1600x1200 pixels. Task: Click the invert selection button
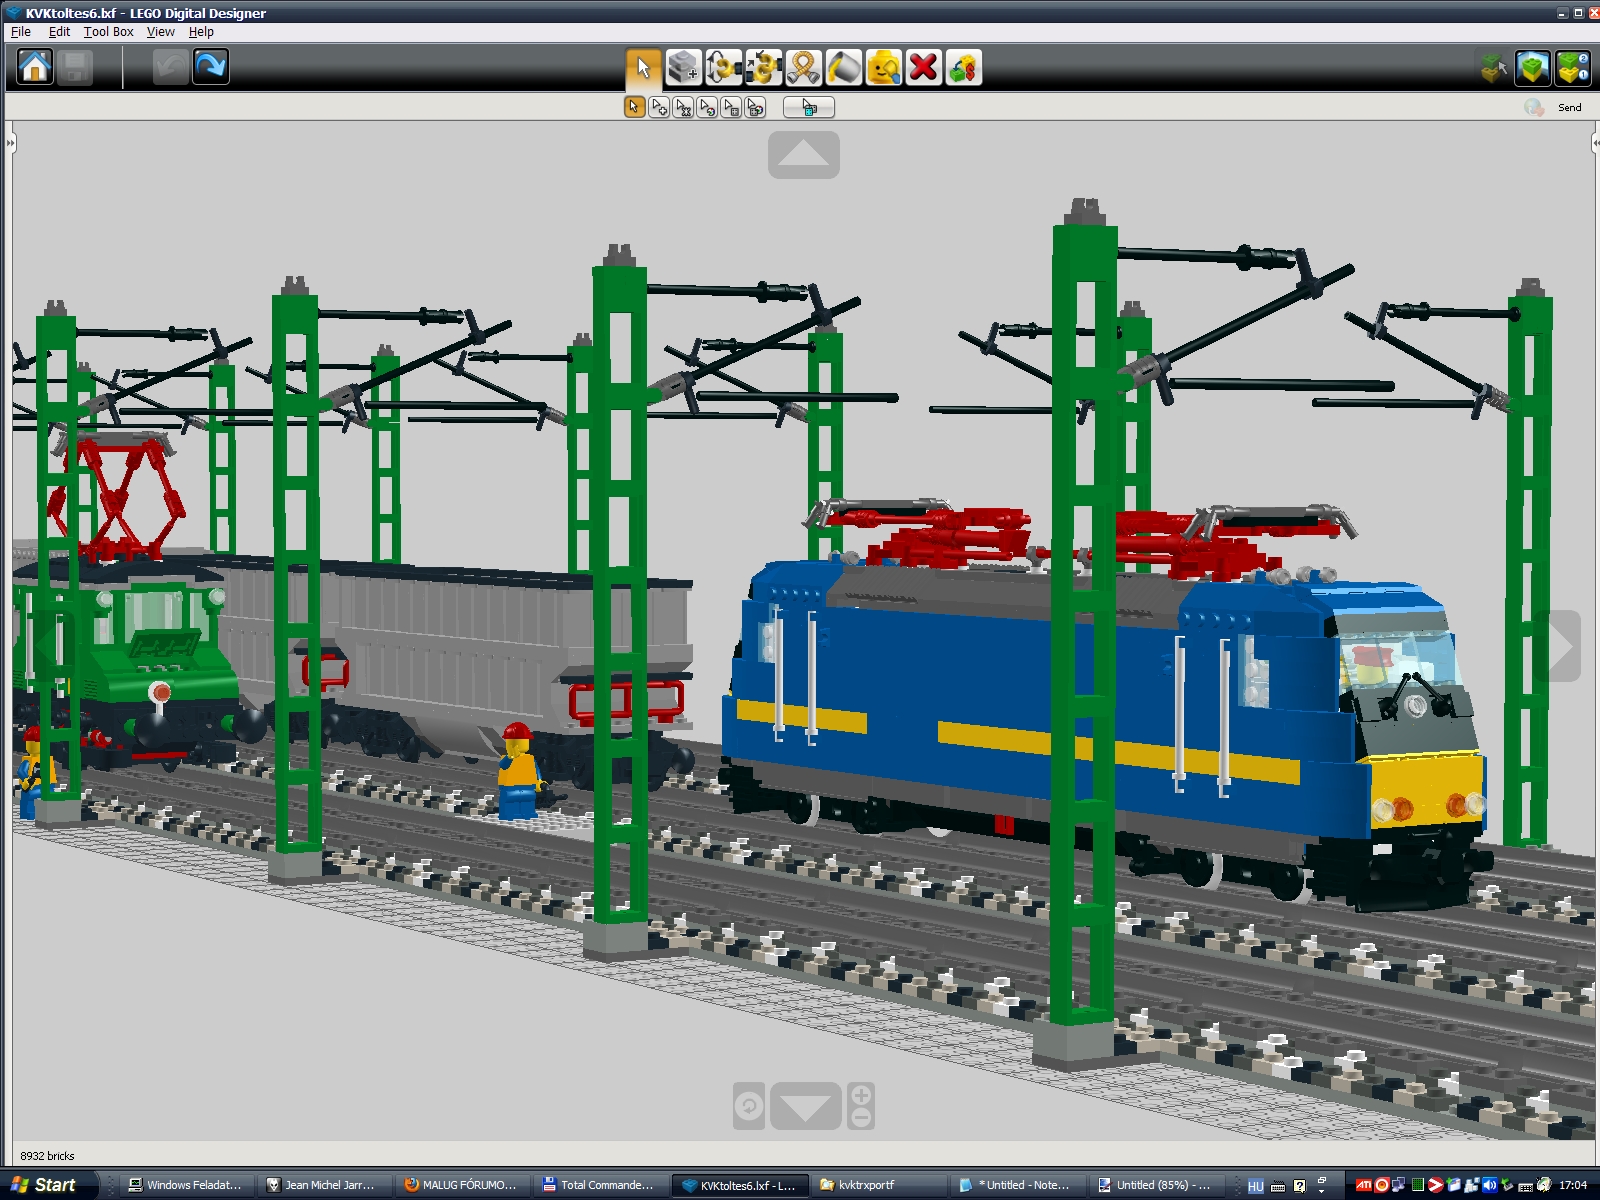pyautogui.click(x=809, y=107)
